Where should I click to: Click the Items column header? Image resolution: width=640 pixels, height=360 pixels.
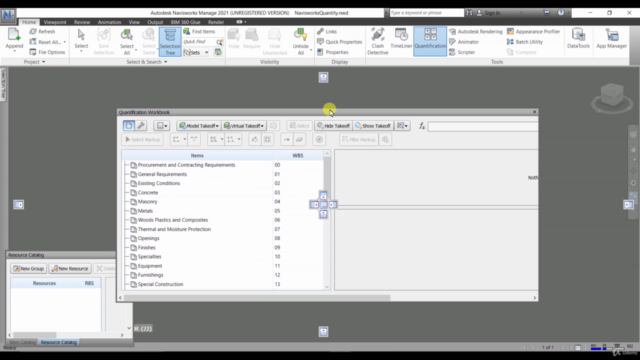(197, 156)
